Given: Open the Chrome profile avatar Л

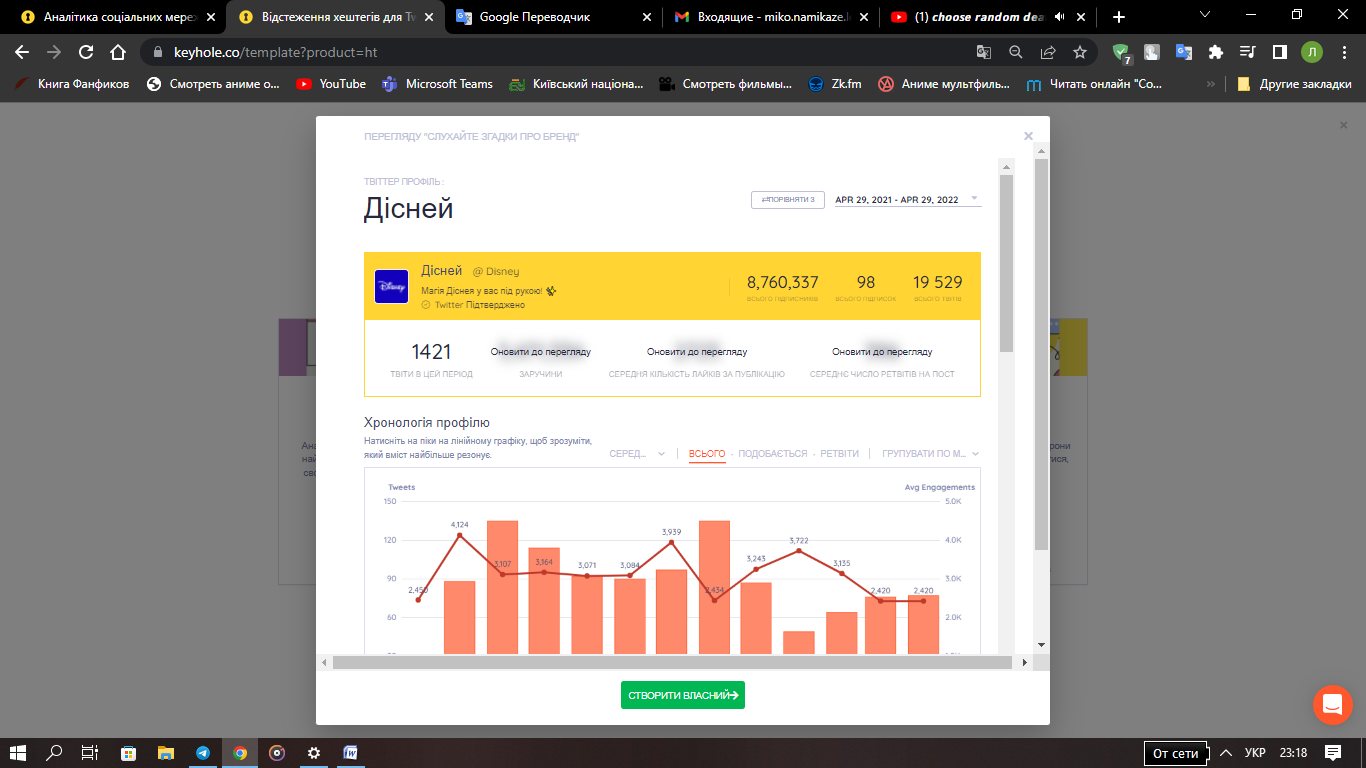Looking at the screenshot, I should (x=1311, y=52).
